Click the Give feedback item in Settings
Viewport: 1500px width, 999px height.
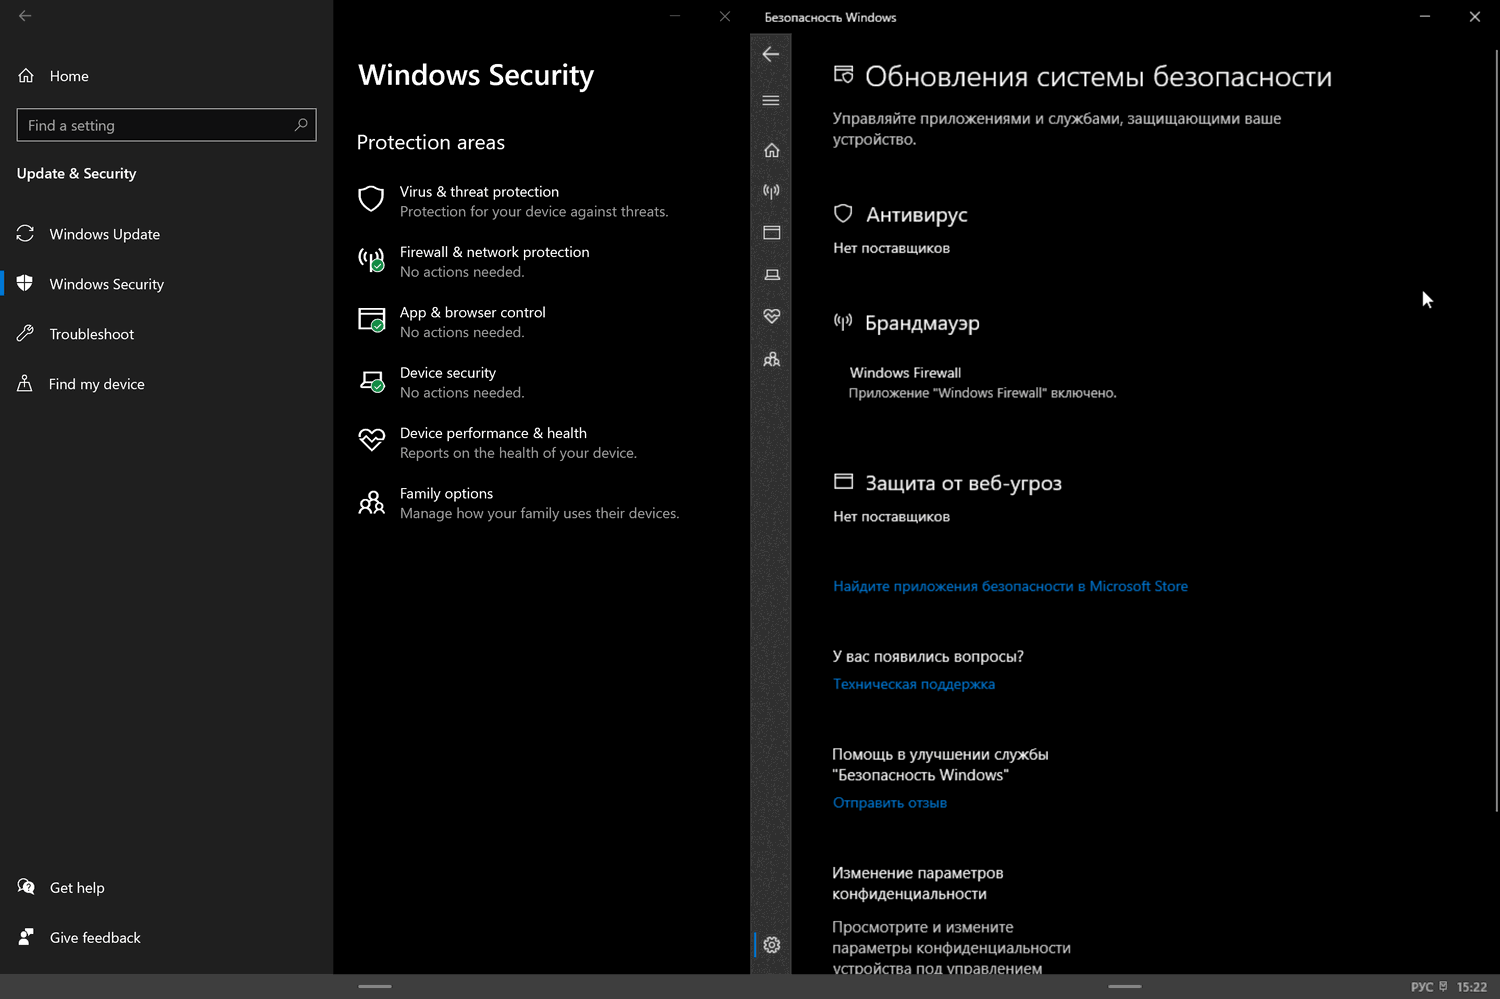(95, 938)
